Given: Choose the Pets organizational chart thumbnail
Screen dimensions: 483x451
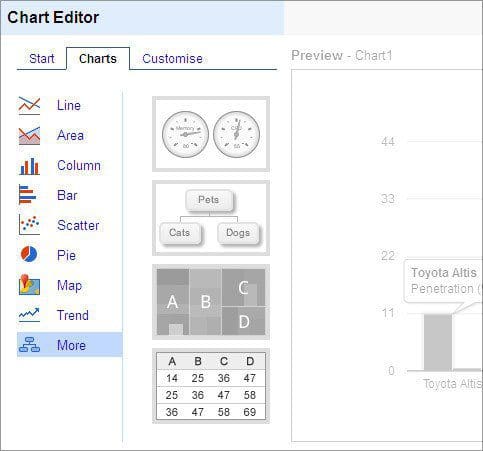Looking at the screenshot, I should click(x=211, y=218).
